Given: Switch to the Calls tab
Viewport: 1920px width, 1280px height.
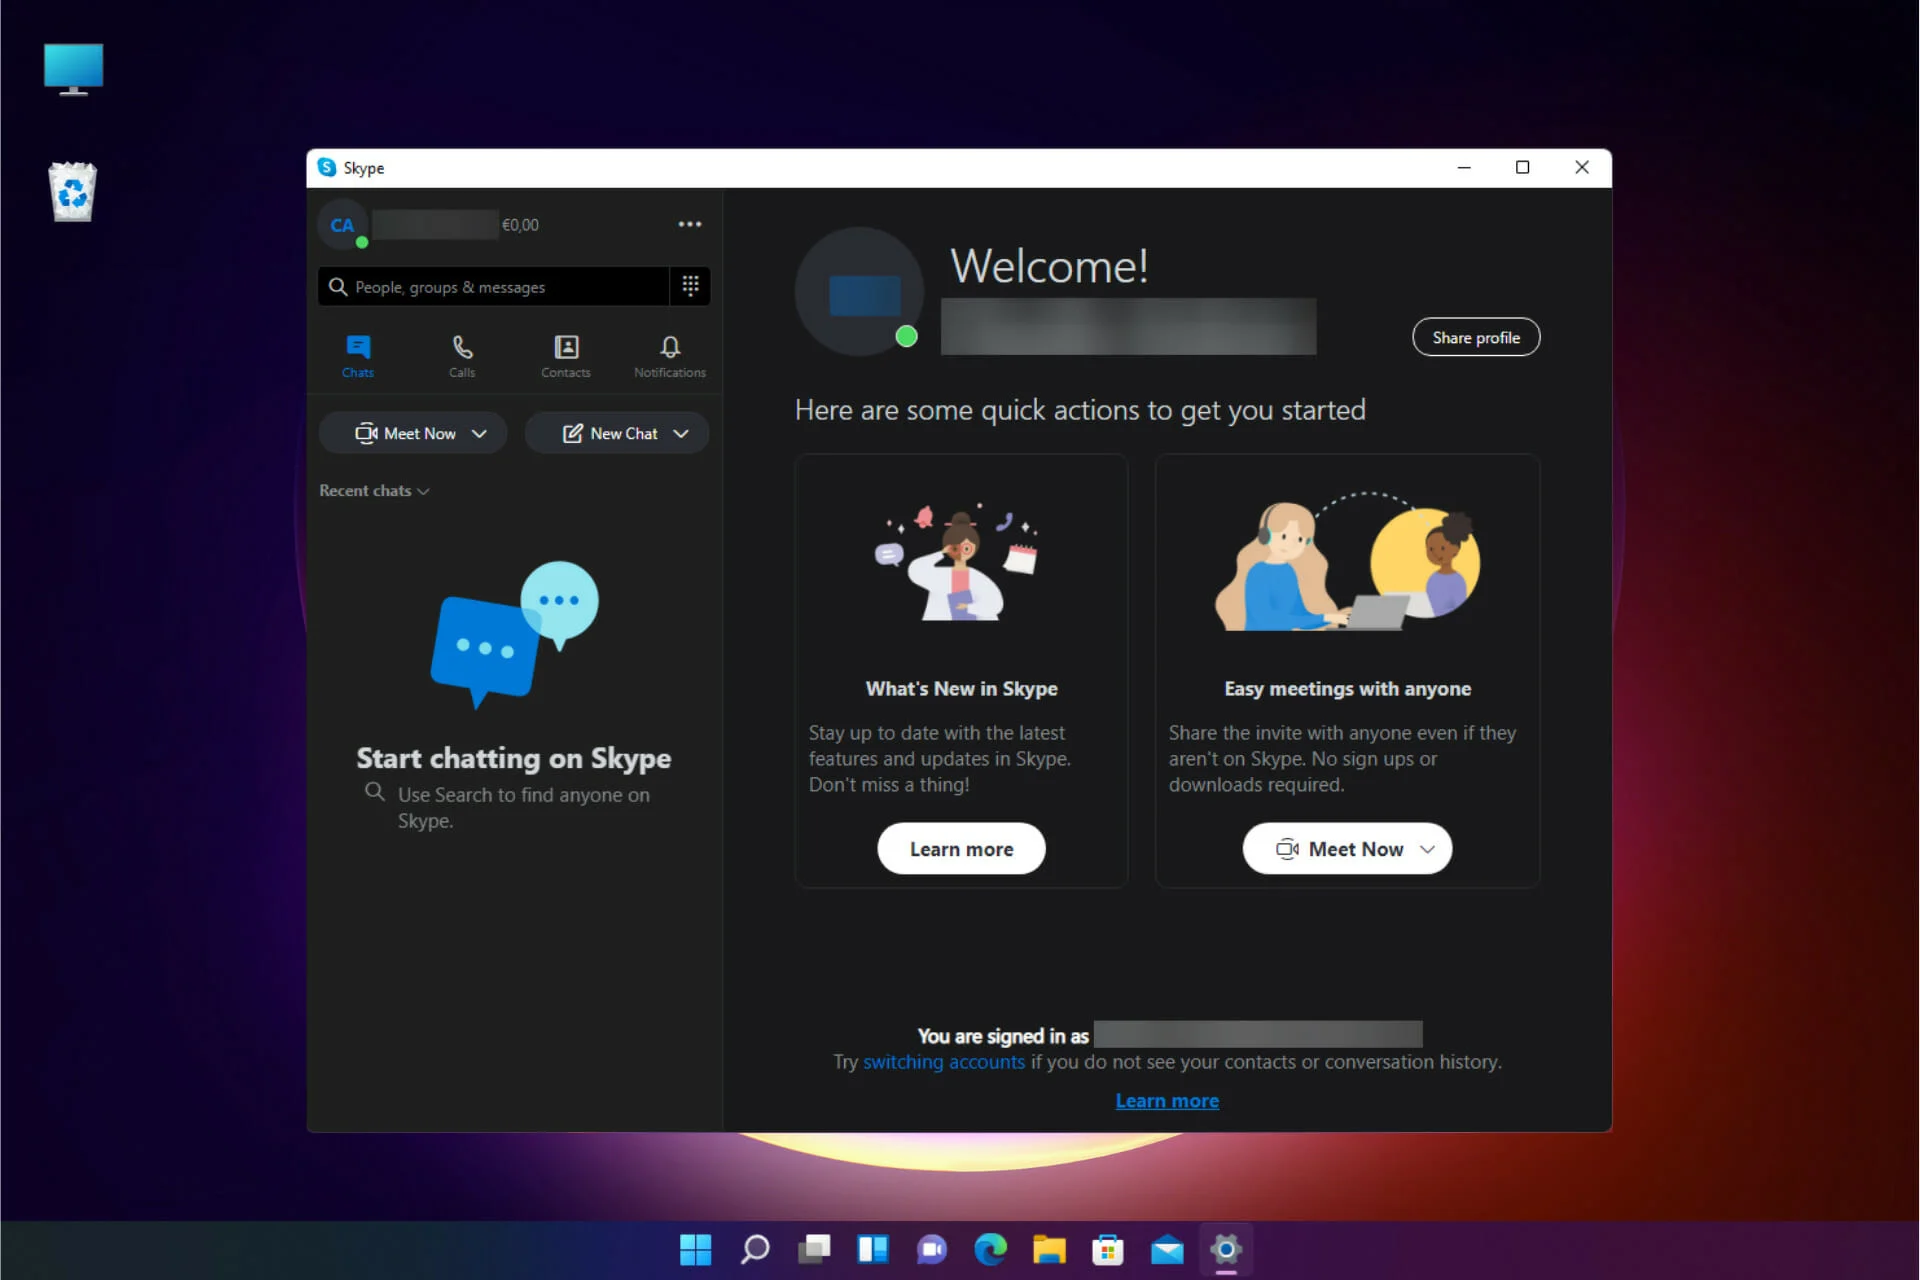Looking at the screenshot, I should (x=462, y=356).
